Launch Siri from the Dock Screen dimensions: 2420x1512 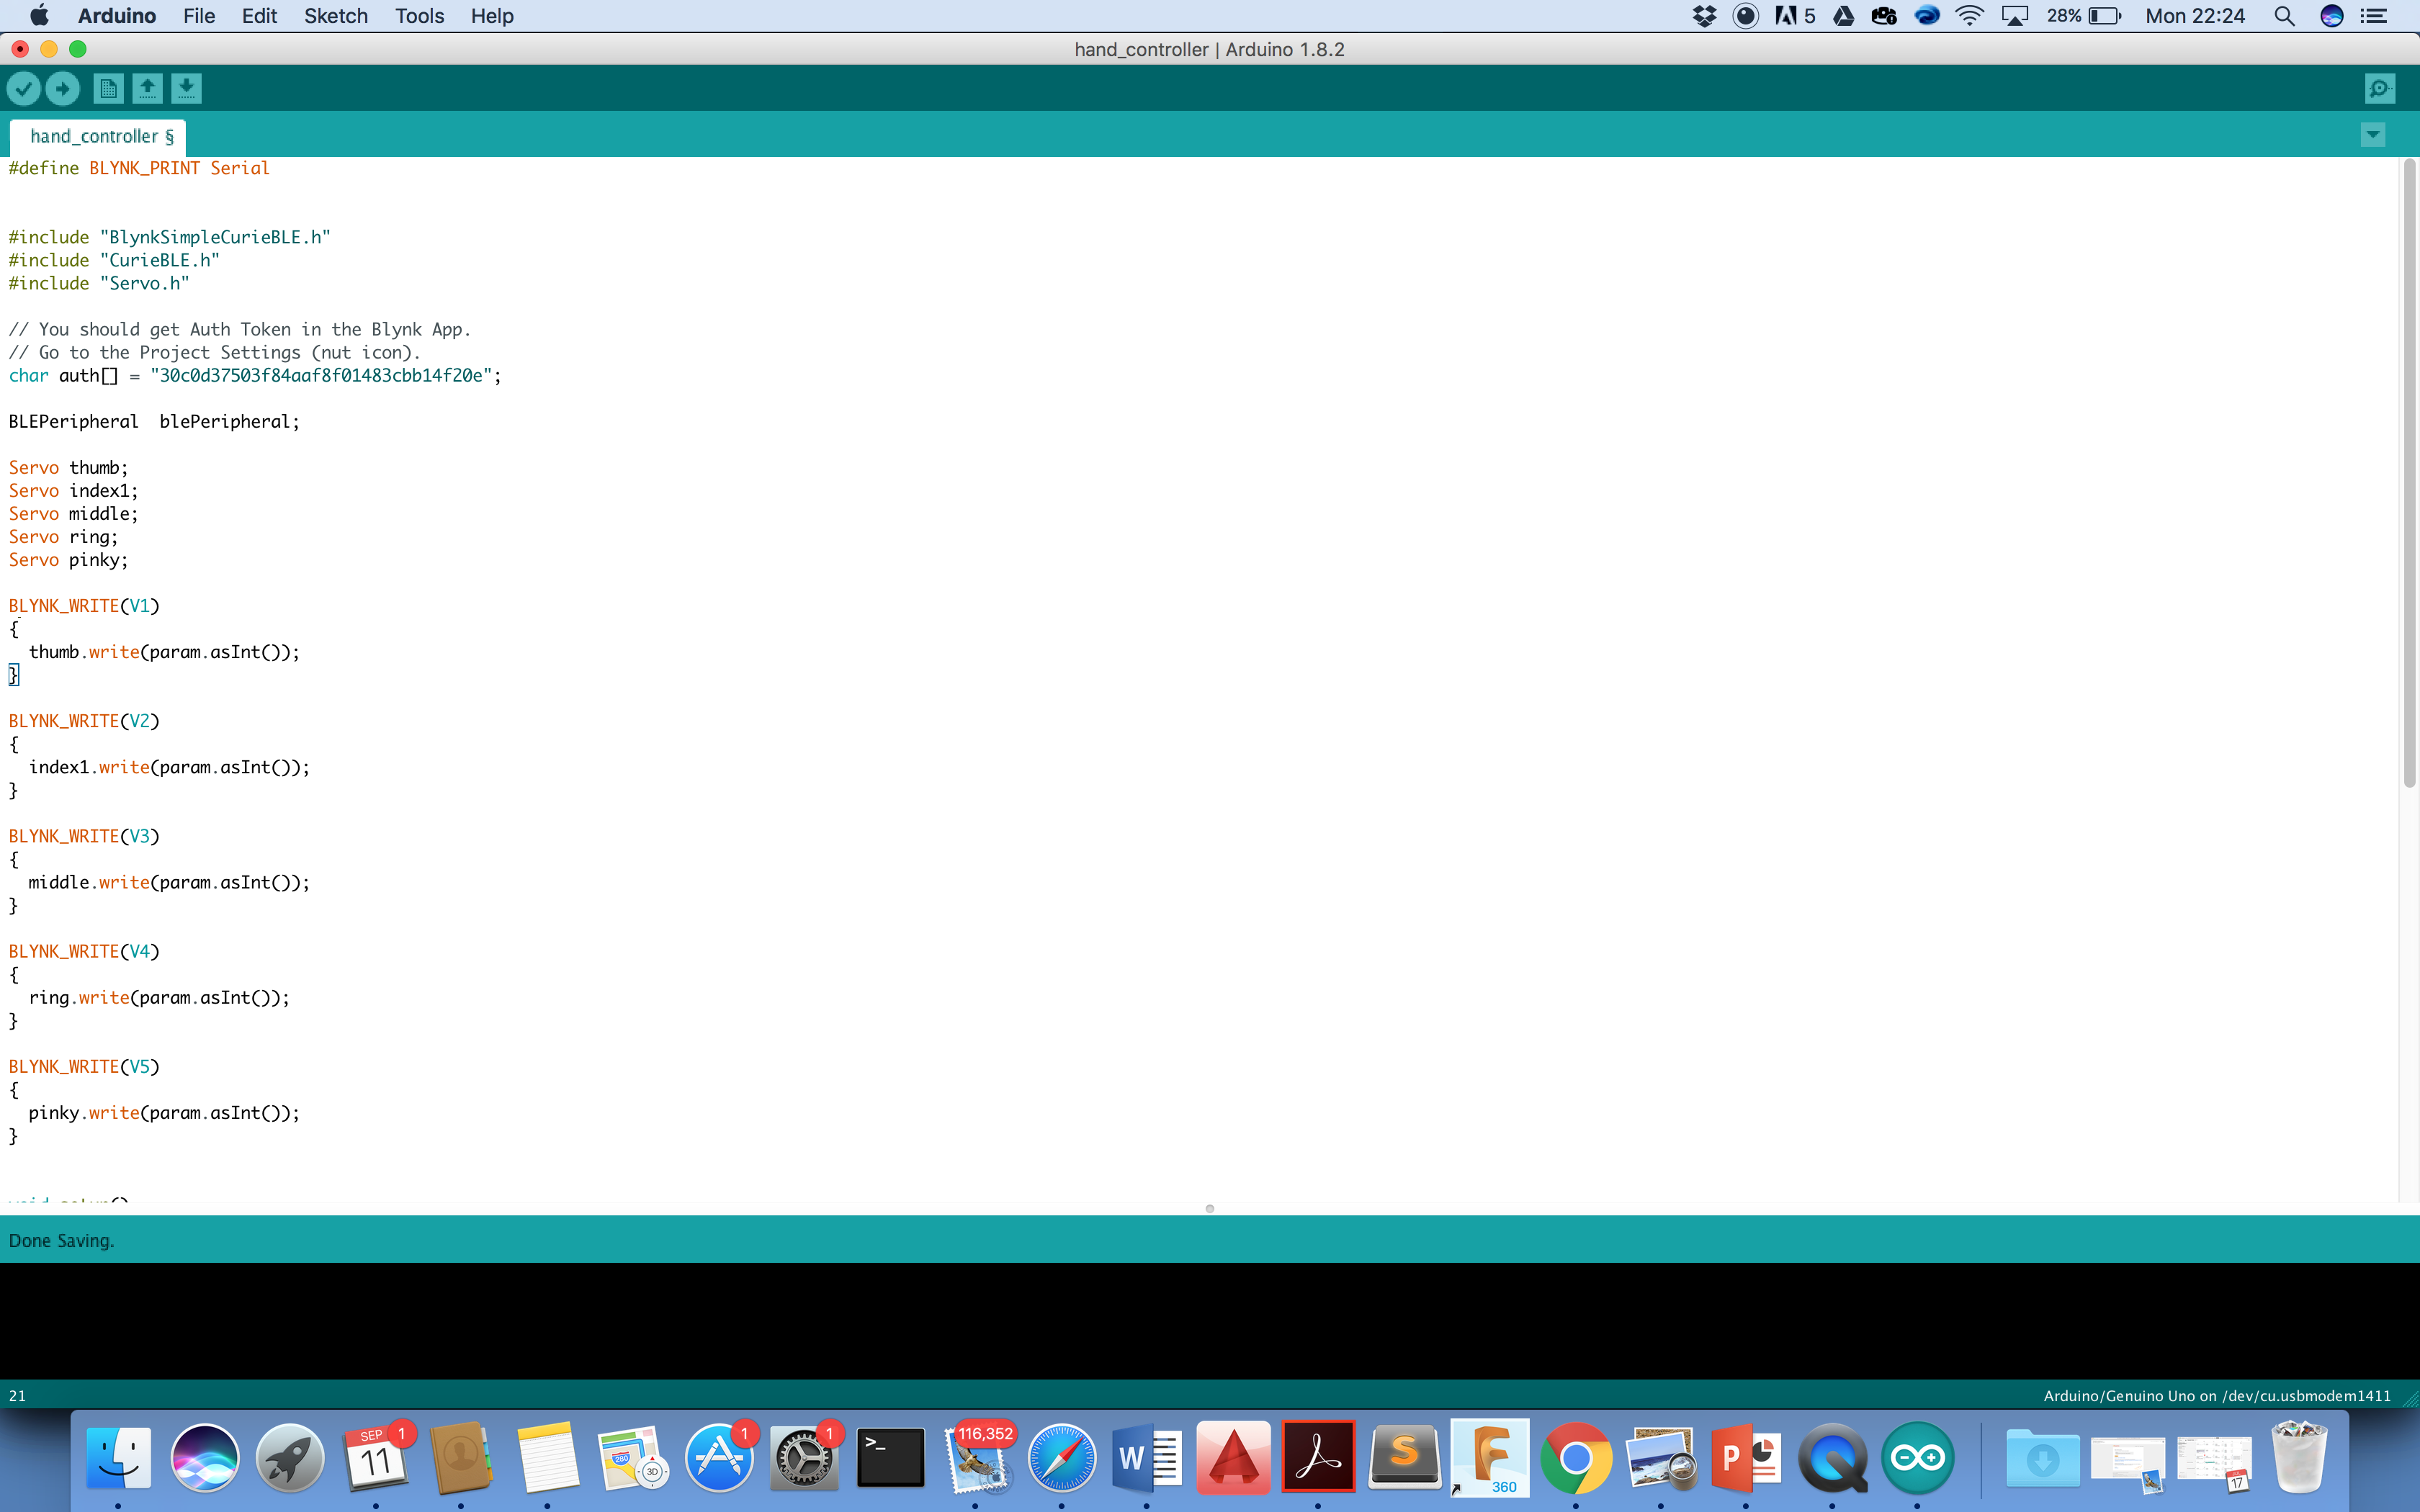pos(204,1457)
